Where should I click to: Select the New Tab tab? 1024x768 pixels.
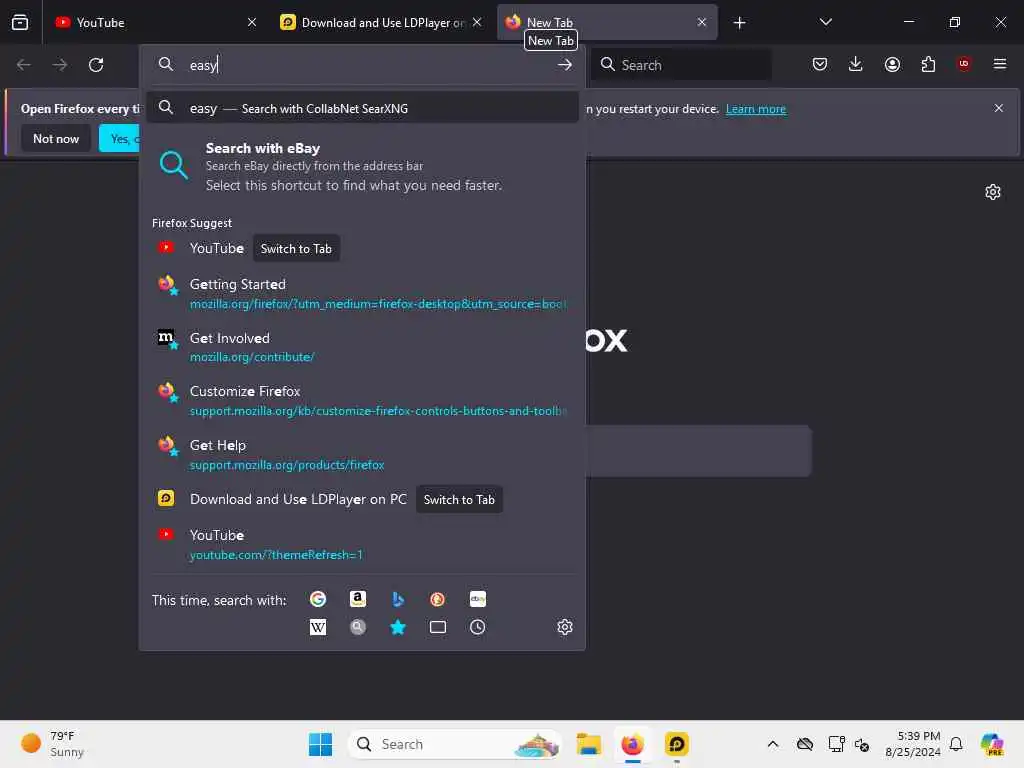607,22
